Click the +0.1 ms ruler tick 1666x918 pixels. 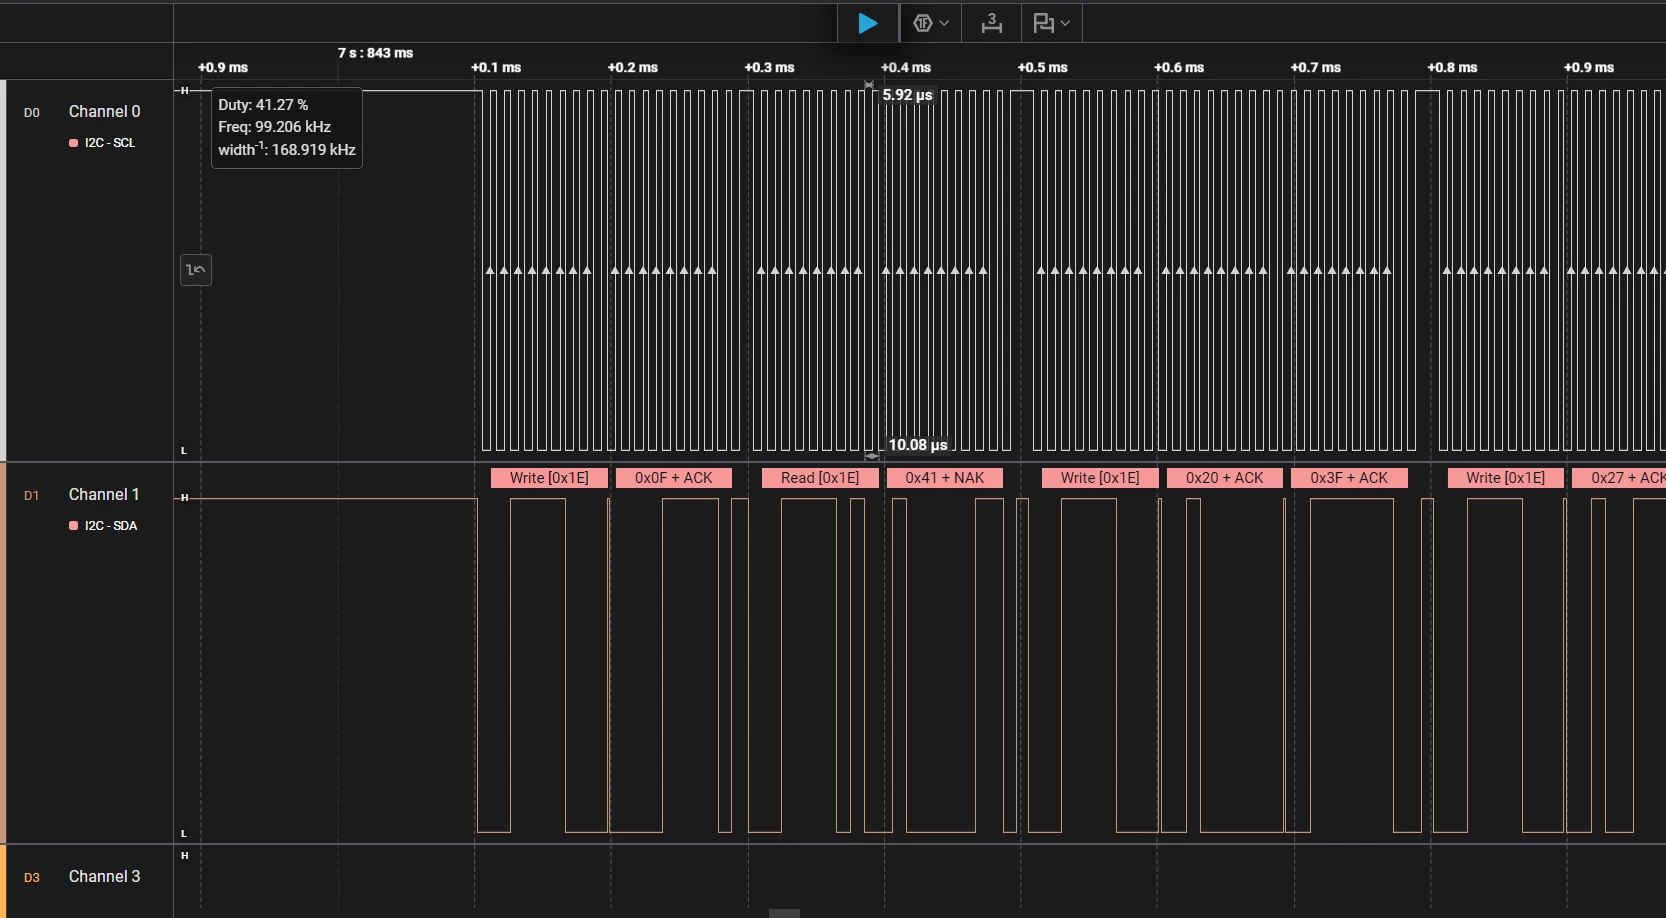coord(496,68)
